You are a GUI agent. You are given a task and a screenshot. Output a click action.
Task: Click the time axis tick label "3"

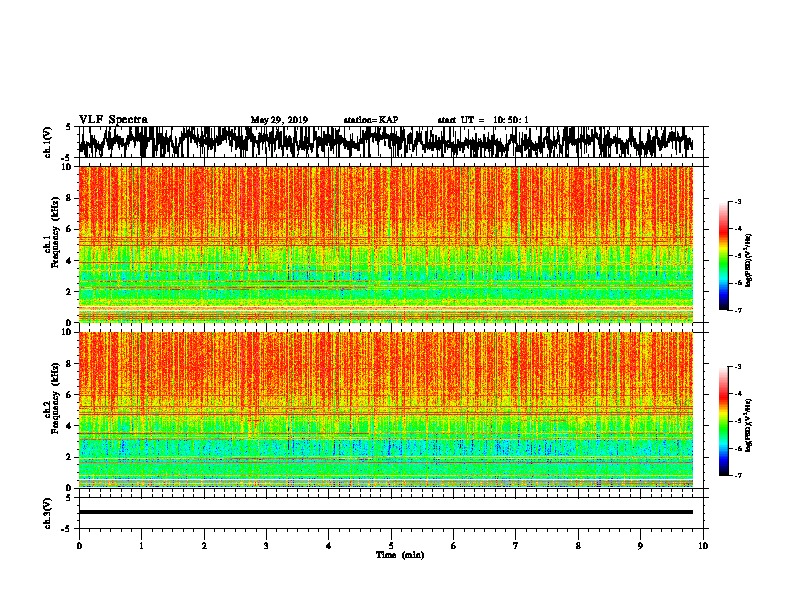point(266,546)
